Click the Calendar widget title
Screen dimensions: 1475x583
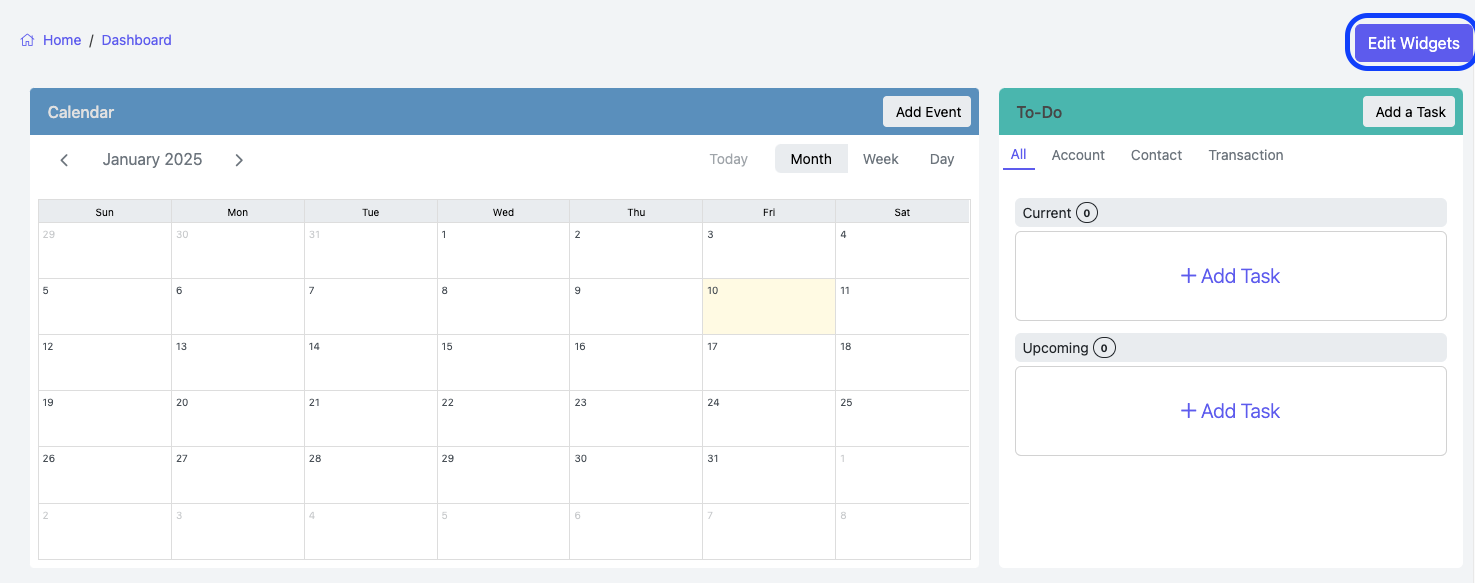(81, 112)
